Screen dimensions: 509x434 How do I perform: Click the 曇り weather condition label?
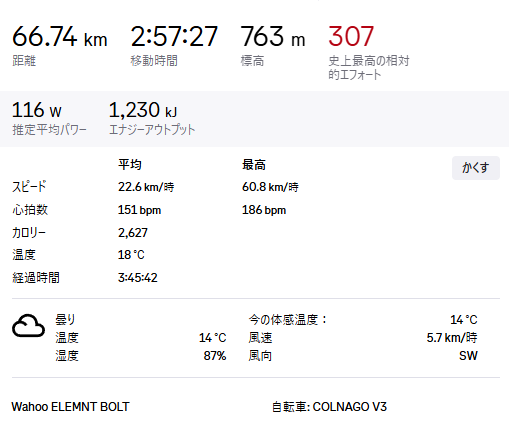(65, 319)
